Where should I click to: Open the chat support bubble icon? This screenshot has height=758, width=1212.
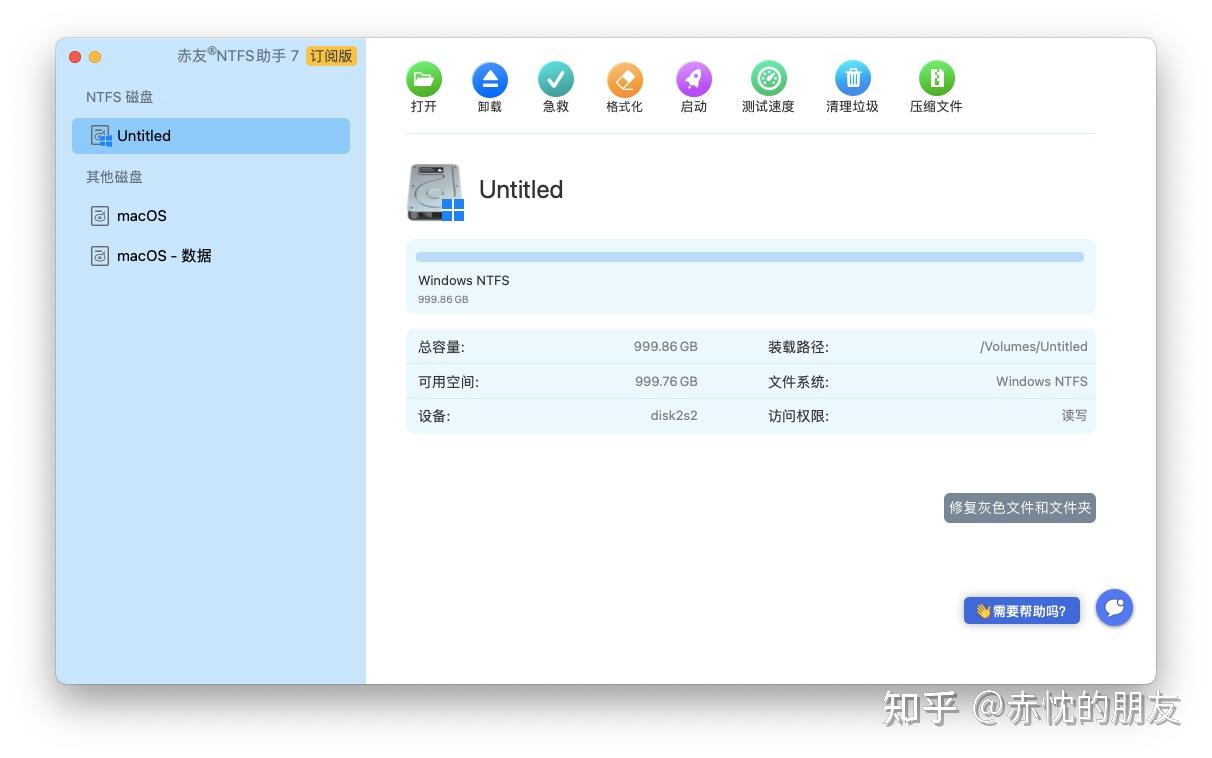point(1114,608)
